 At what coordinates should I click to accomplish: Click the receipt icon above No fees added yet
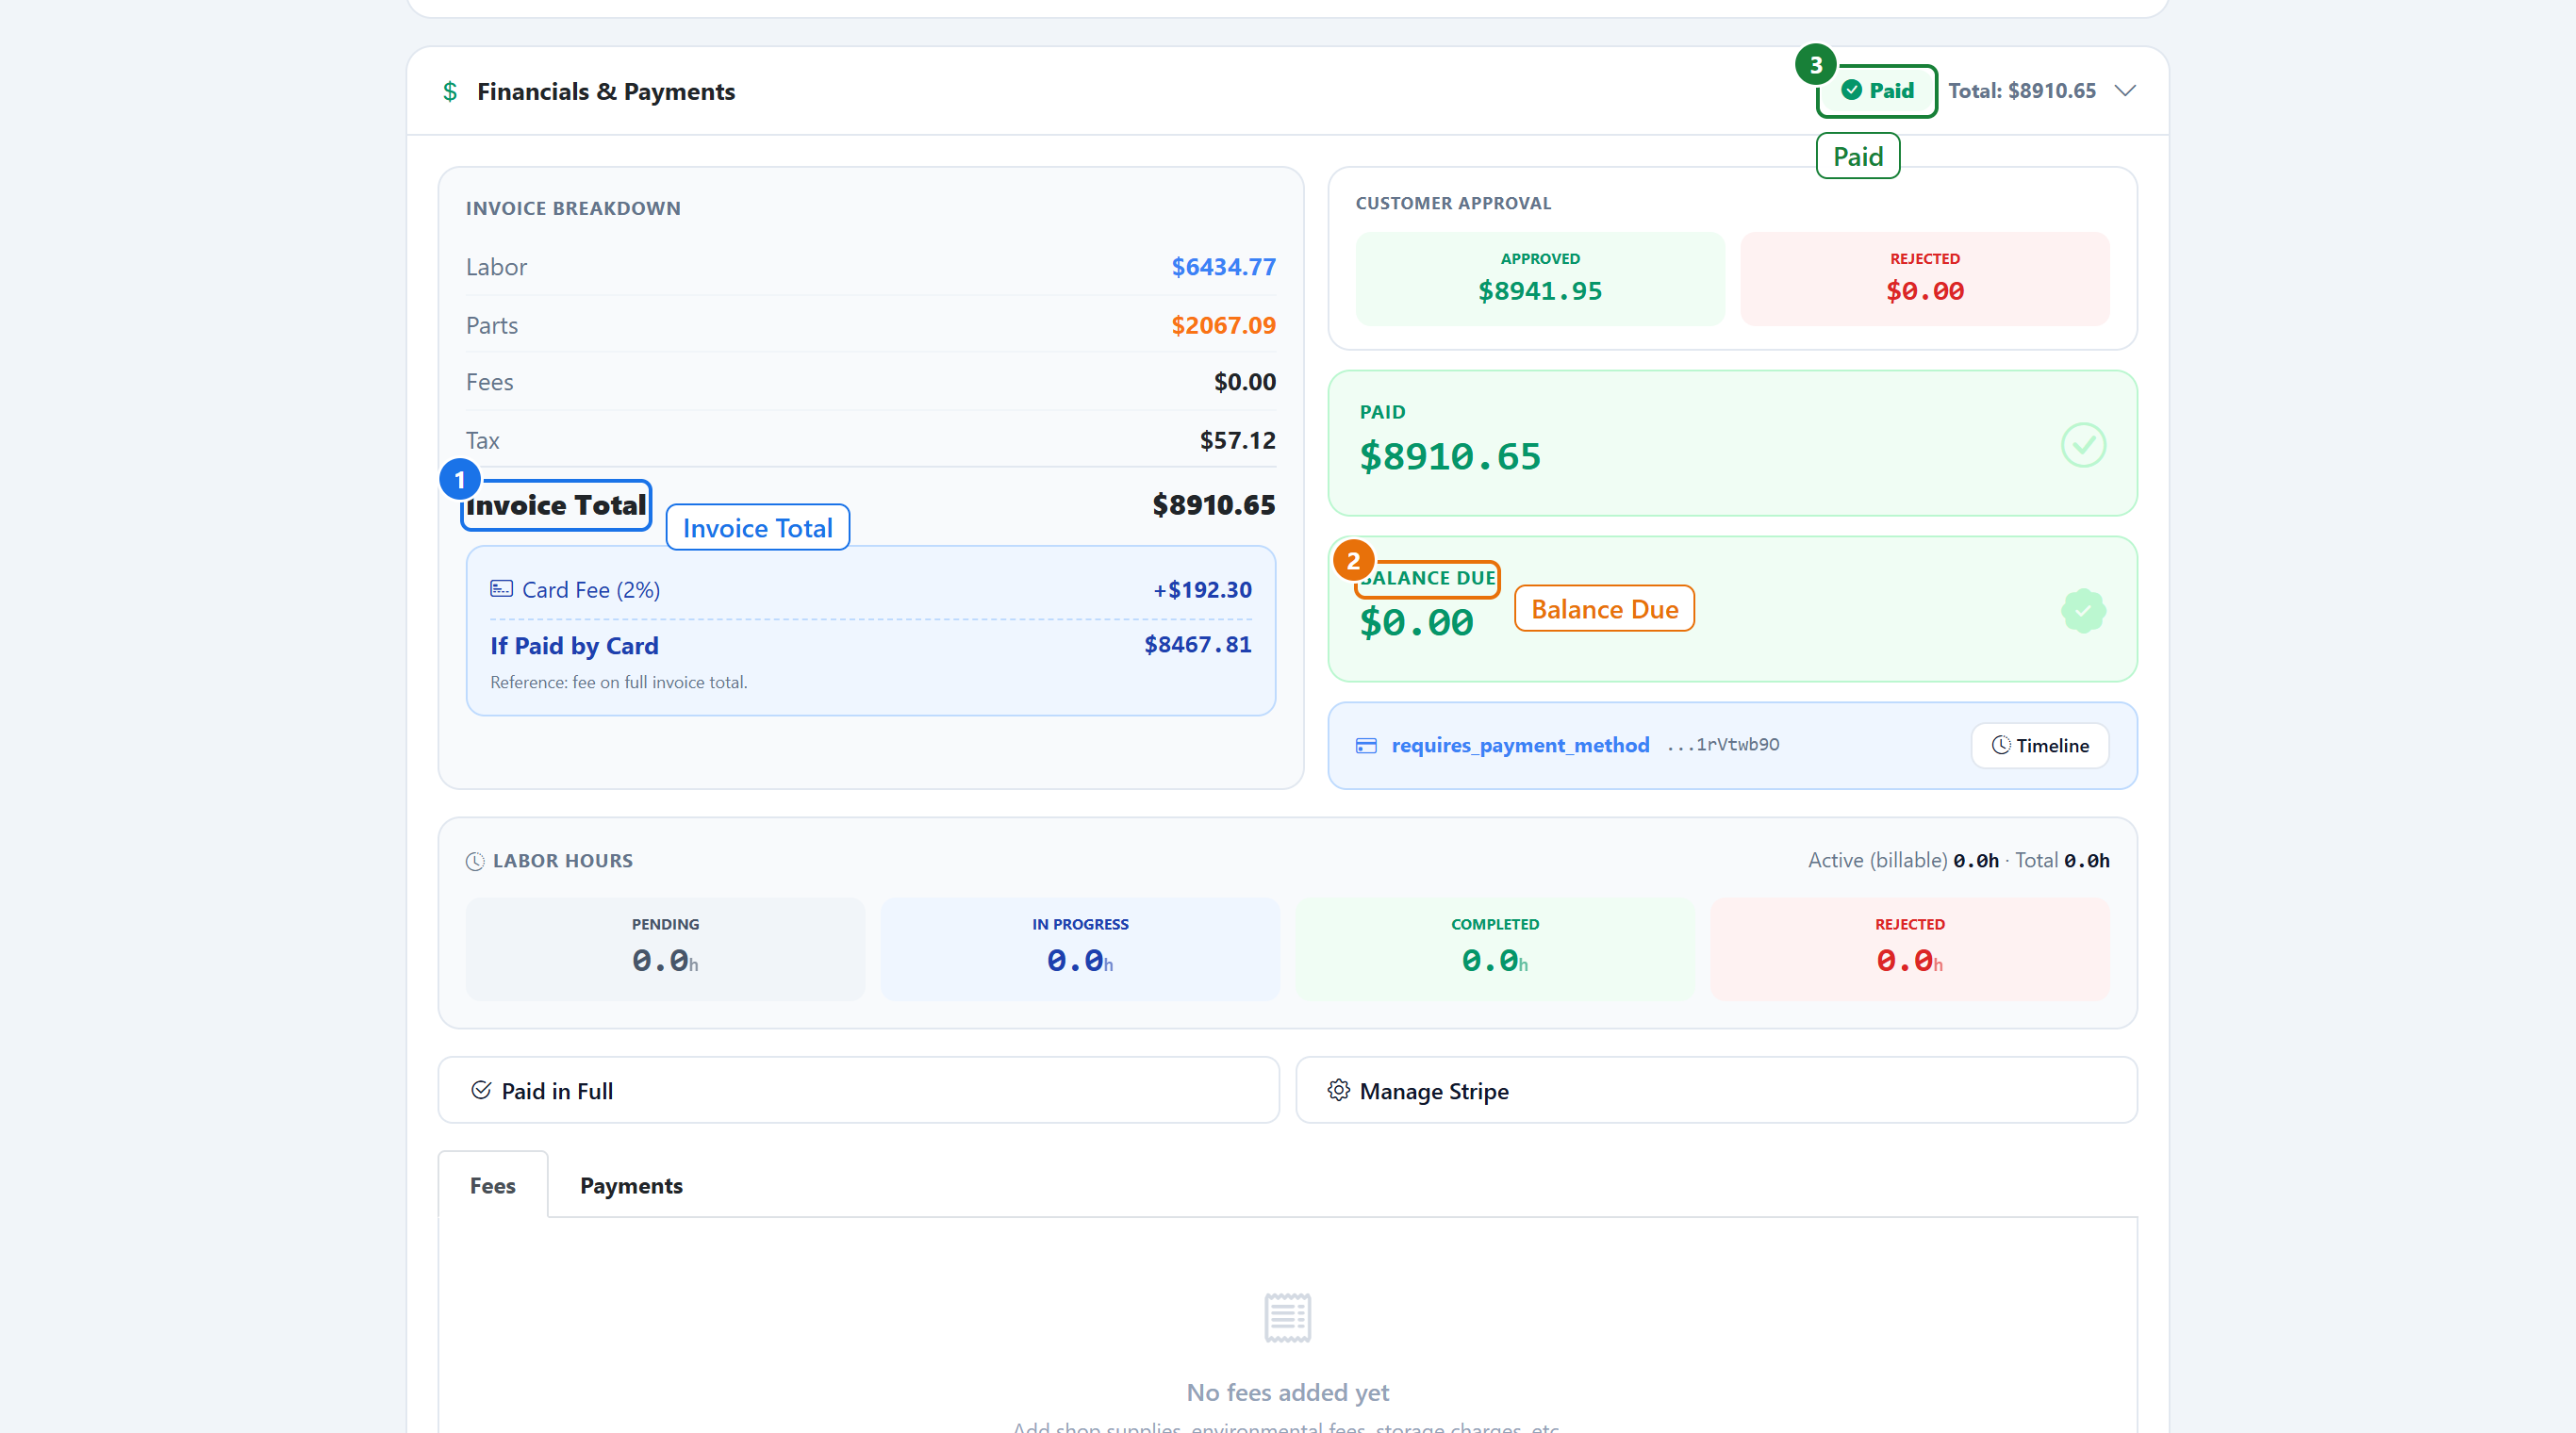(x=1287, y=1317)
